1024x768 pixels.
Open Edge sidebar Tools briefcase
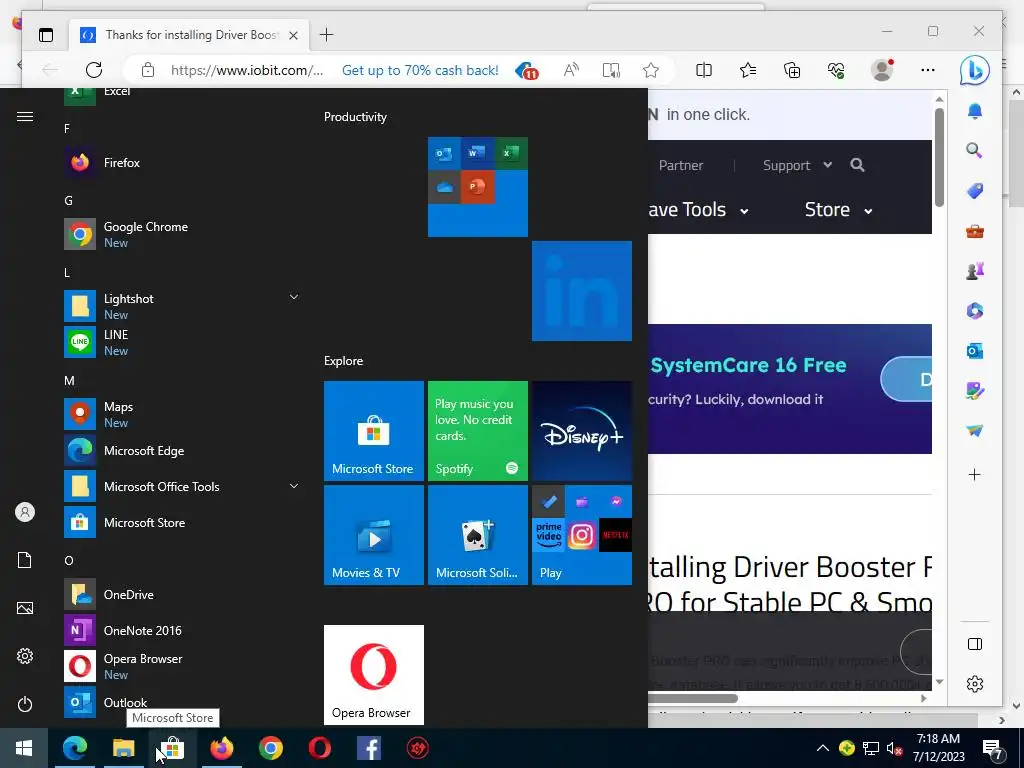pos(974,231)
